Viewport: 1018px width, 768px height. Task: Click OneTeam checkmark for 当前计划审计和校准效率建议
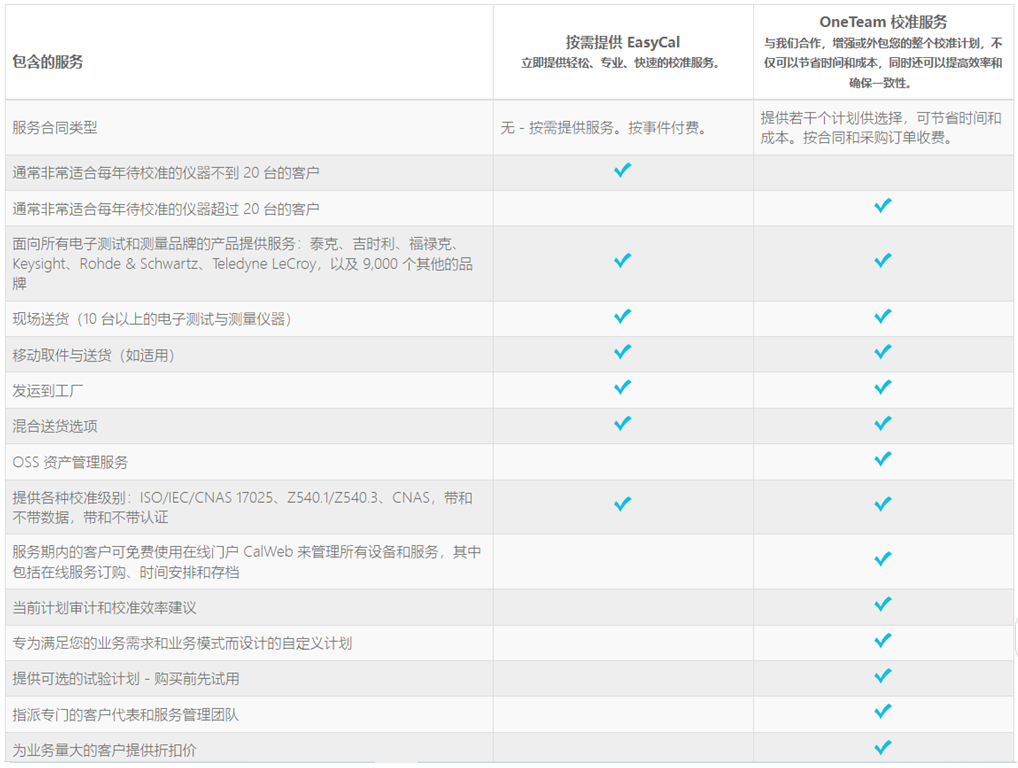pos(882,605)
